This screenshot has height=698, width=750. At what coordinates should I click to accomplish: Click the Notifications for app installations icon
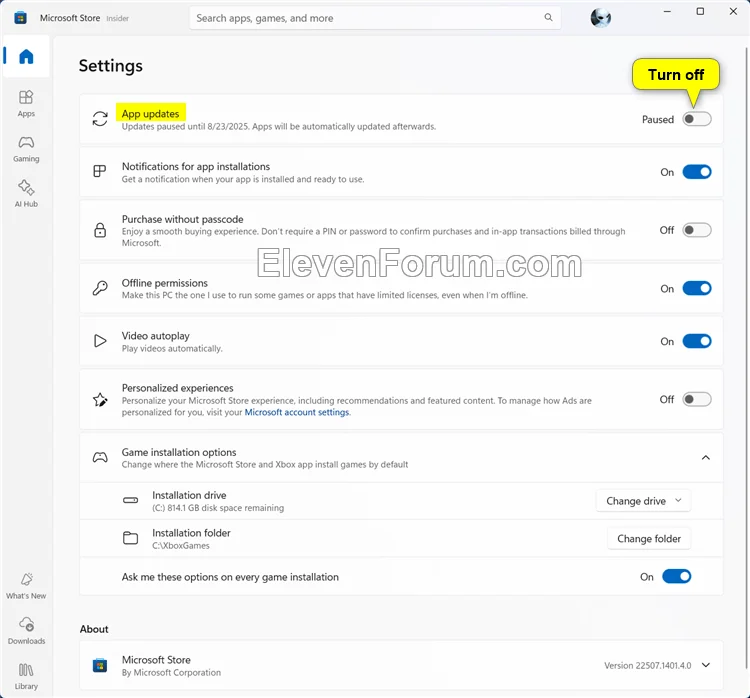click(99, 171)
